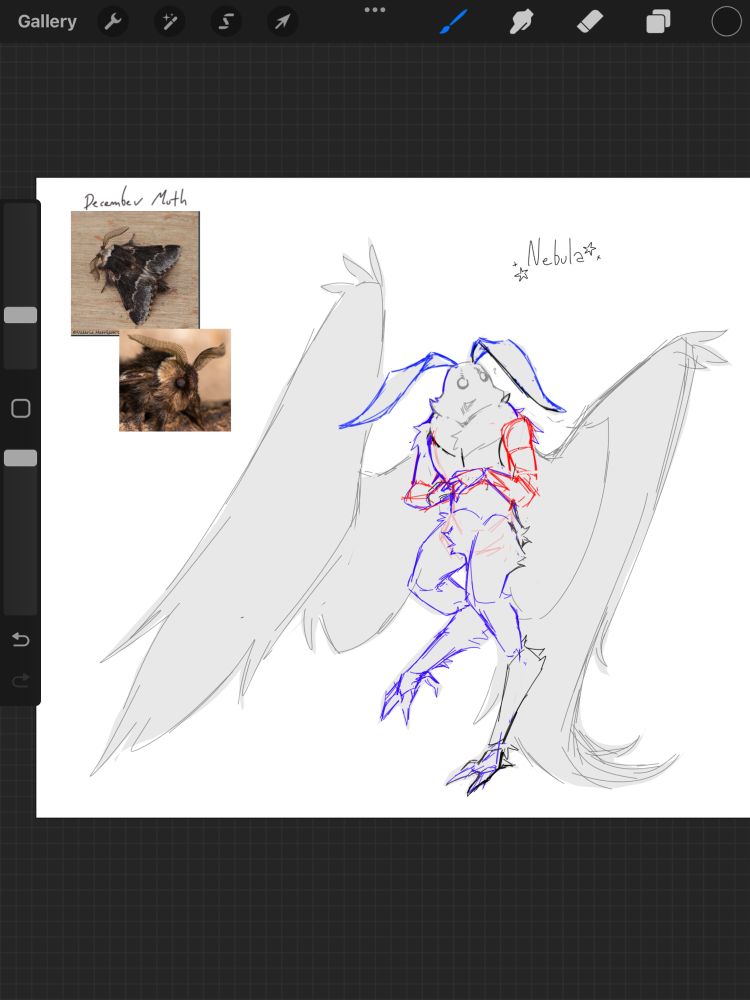Tap the handwritten "Nebula" text on canvas
The width and height of the screenshot is (750, 1000).
pos(555,255)
